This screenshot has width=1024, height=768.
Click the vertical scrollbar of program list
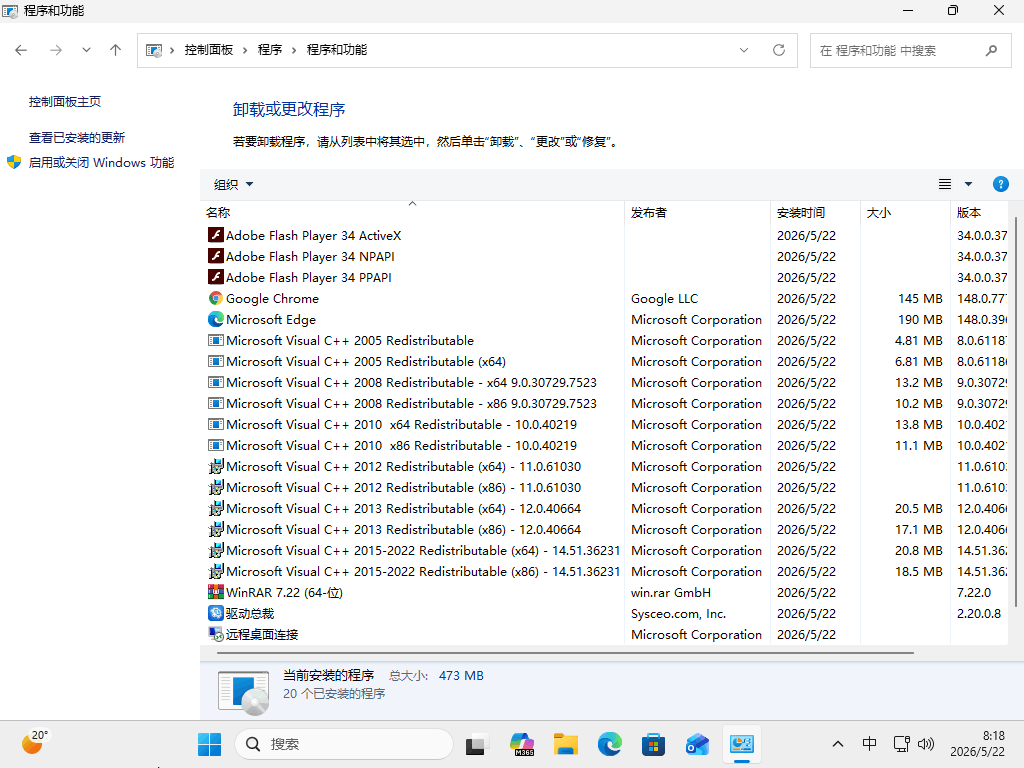[x=1015, y=411]
